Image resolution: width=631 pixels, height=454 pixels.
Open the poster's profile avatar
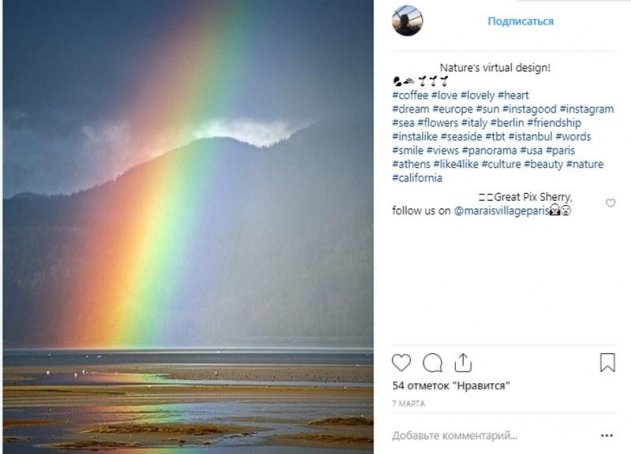(x=407, y=21)
